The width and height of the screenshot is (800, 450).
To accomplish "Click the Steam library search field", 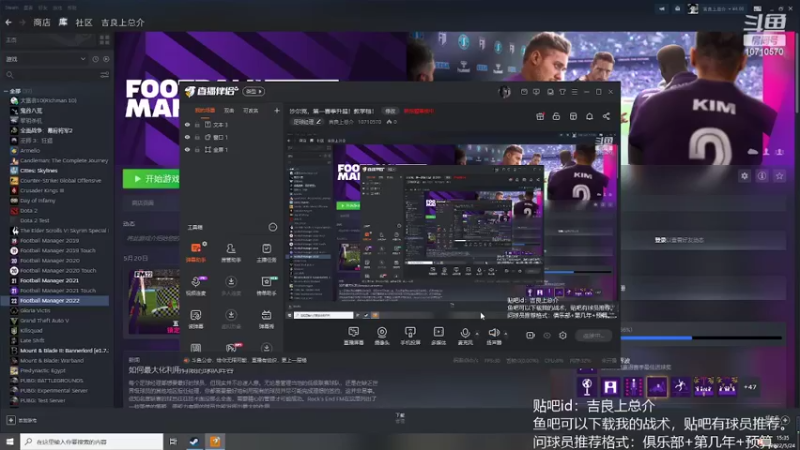I will click(x=50, y=75).
